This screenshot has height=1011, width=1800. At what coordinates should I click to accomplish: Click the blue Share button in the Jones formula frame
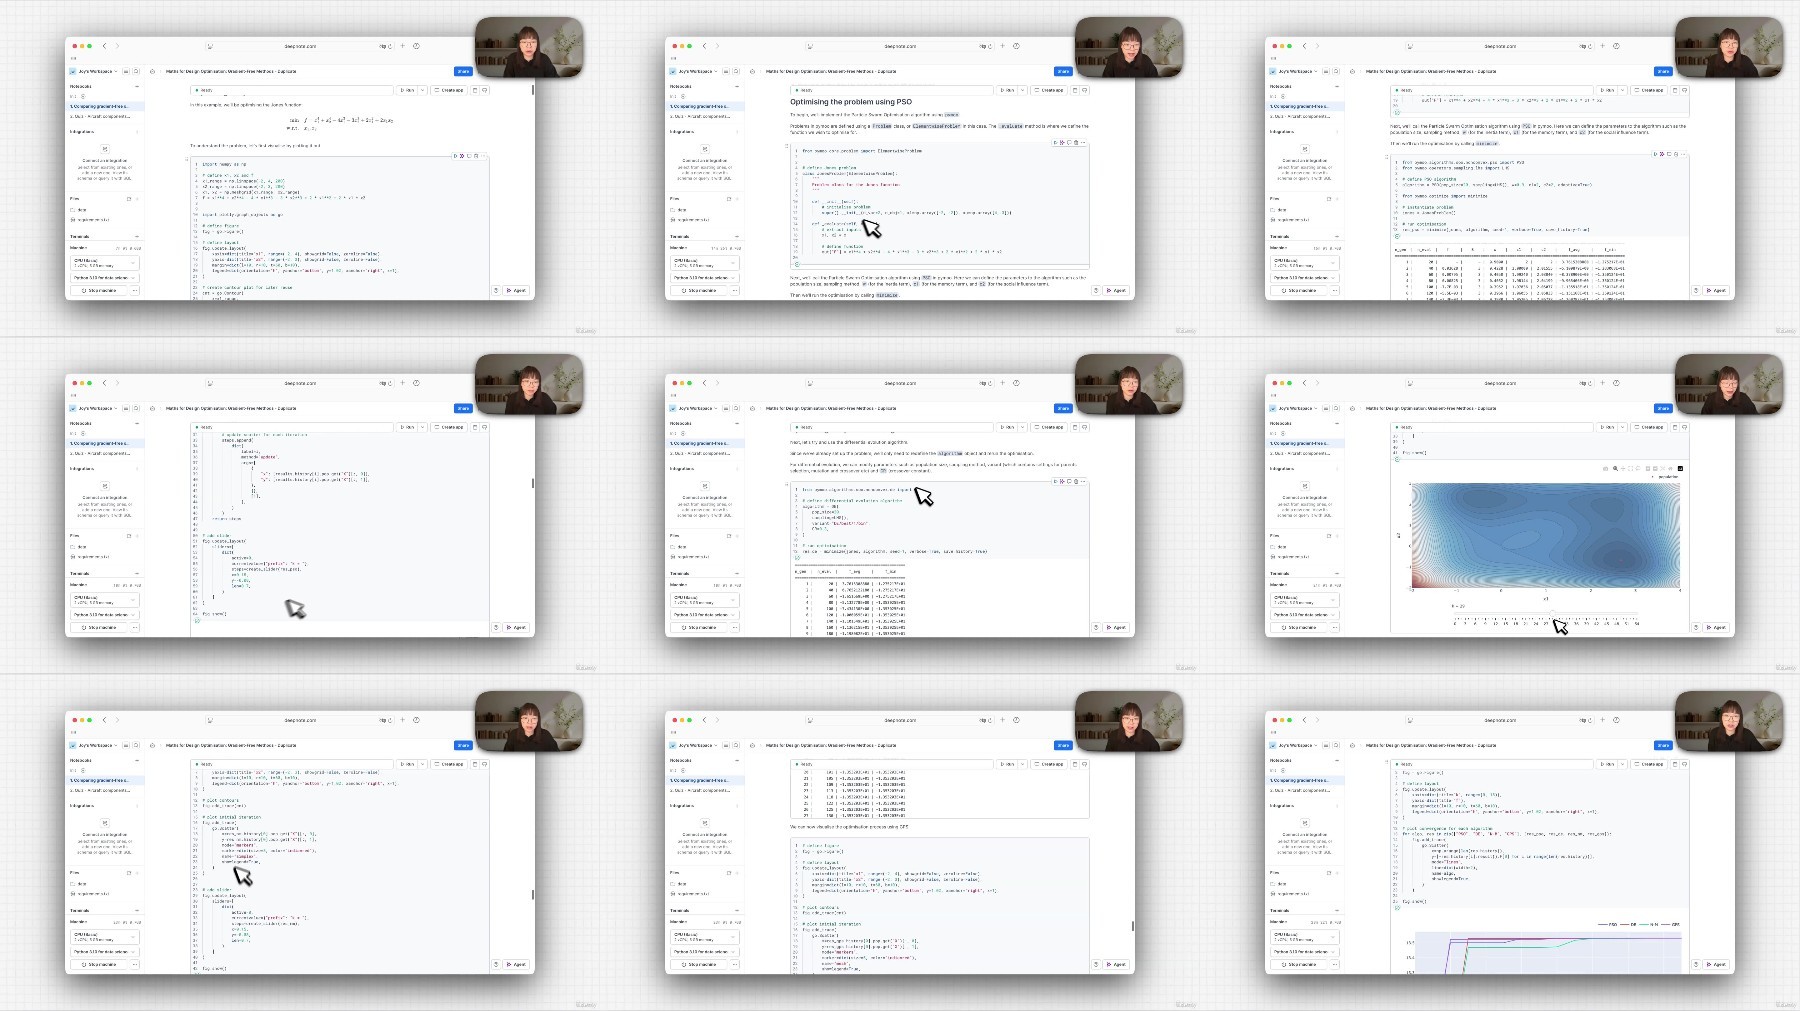463,71
